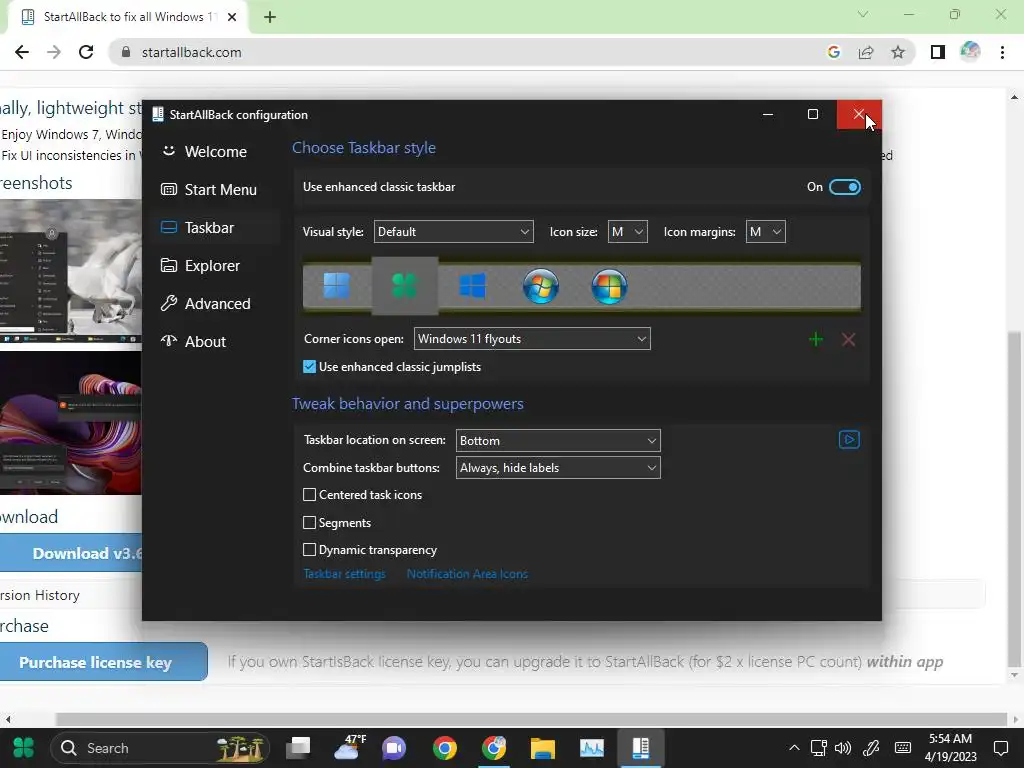This screenshot has width=1024, height=768.
Task: Open new Chrome tab with plus
Action: [x=270, y=17]
